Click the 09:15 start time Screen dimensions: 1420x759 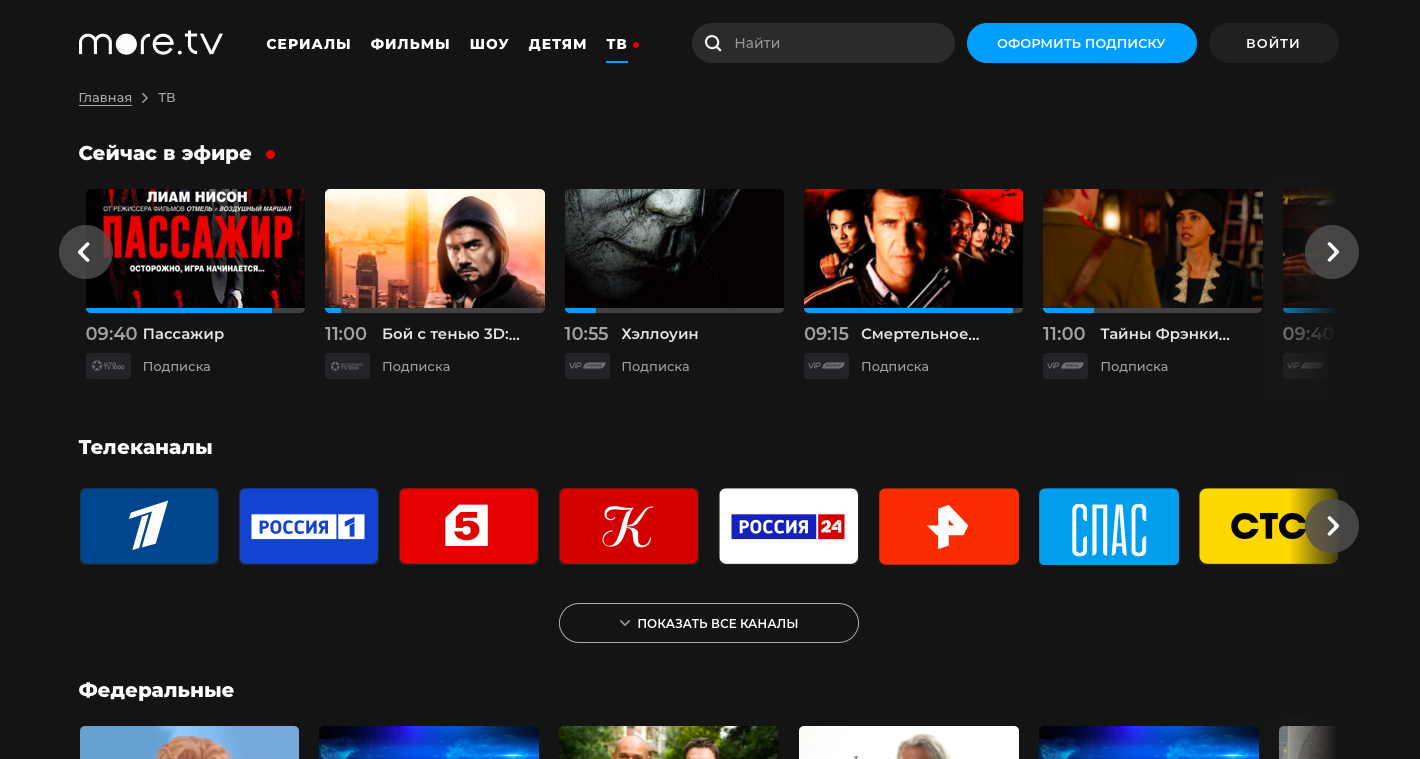[826, 334]
